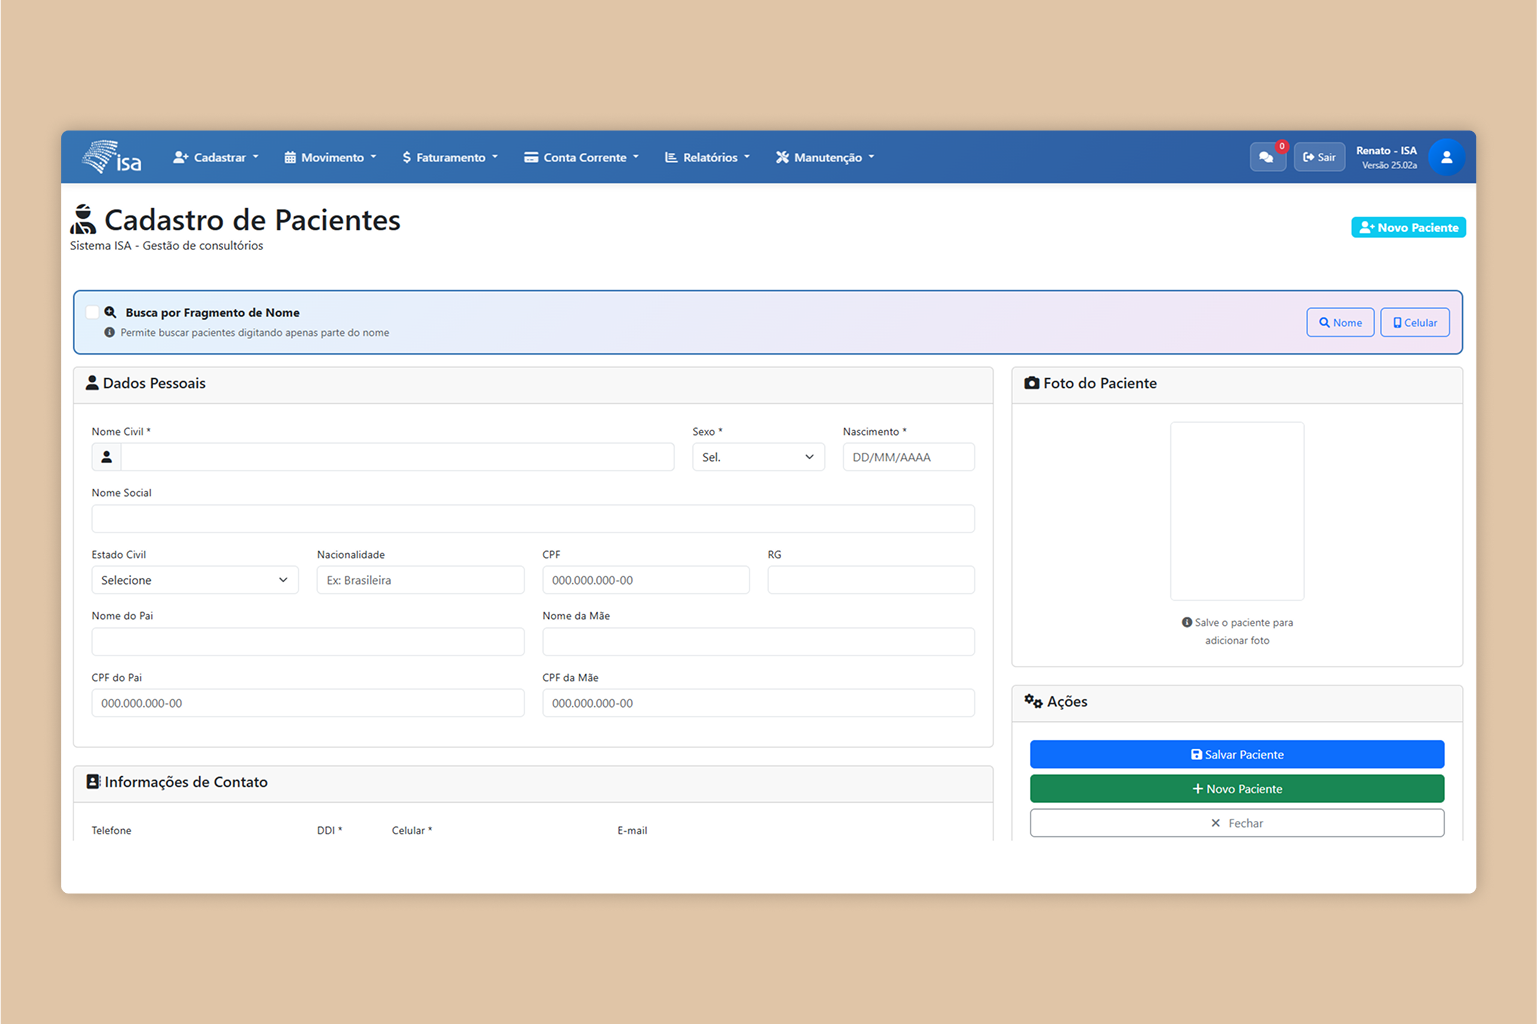The width and height of the screenshot is (1537, 1024).
Task: Click the ISA logo in navbar
Action: pyautogui.click(x=112, y=157)
